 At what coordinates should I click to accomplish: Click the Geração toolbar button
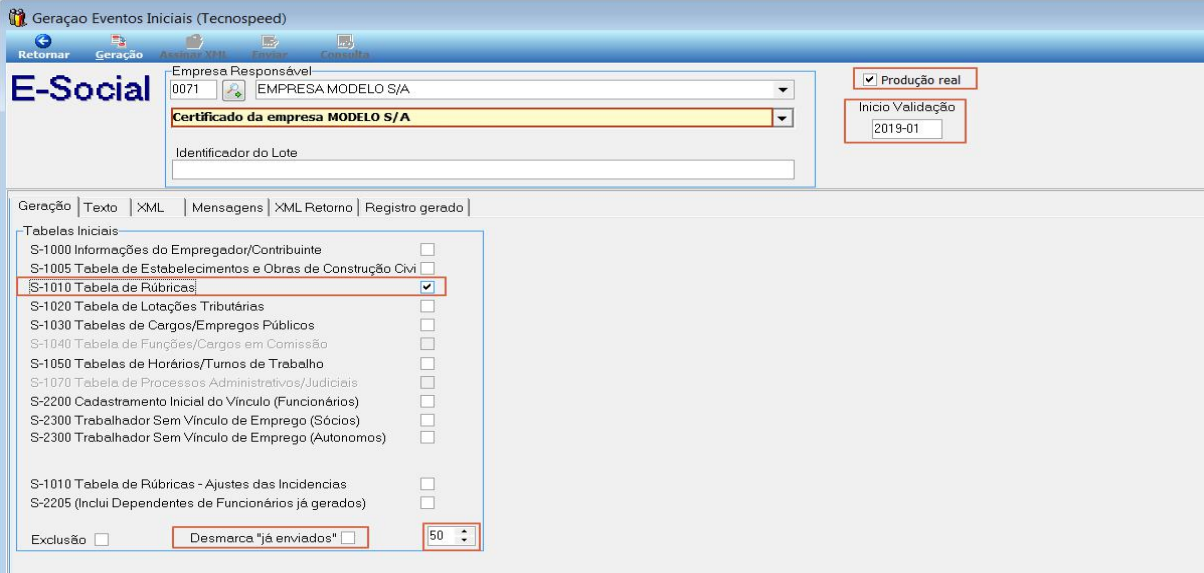coord(118,47)
